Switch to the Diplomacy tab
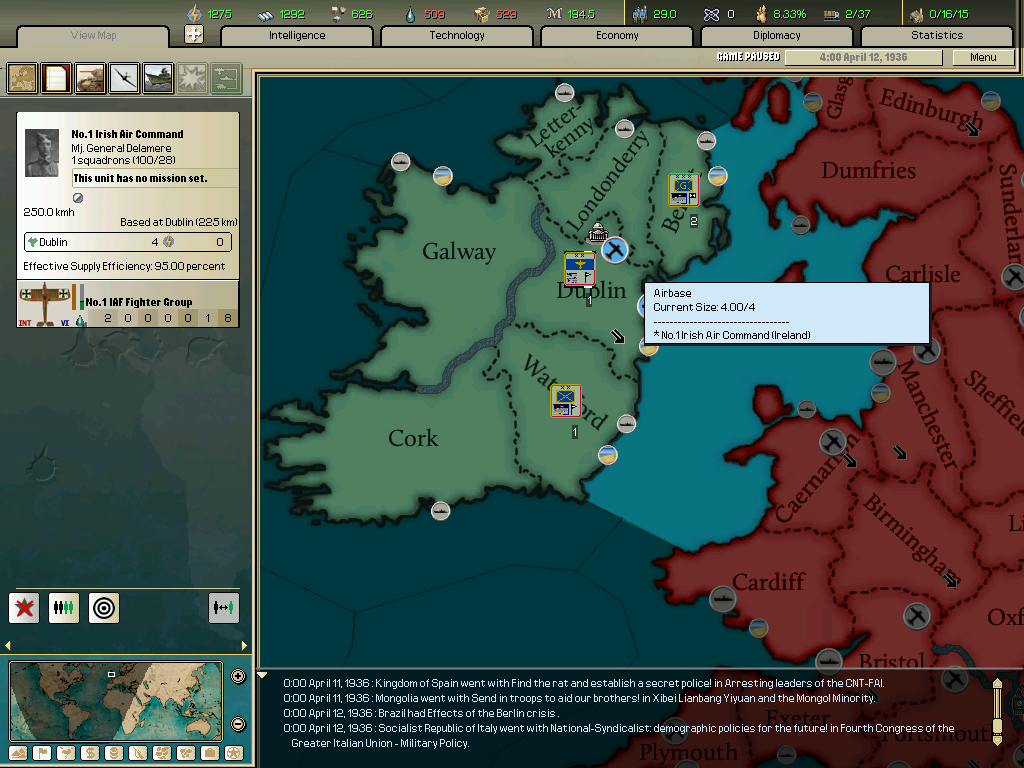Image resolution: width=1024 pixels, height=768 pixels. 777,36
